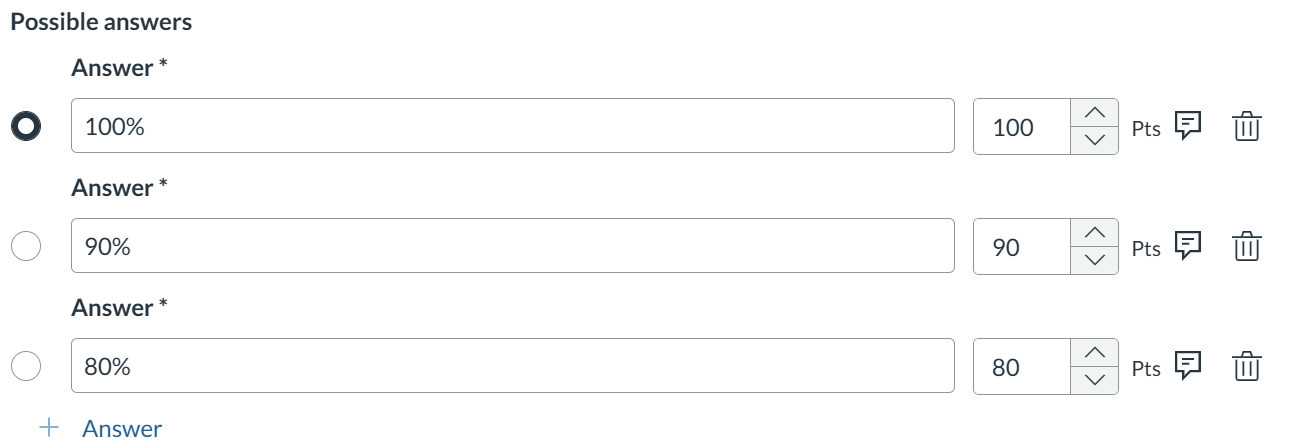Delete the 100% answer row
1305x448 pixels.
point(1246,127)
